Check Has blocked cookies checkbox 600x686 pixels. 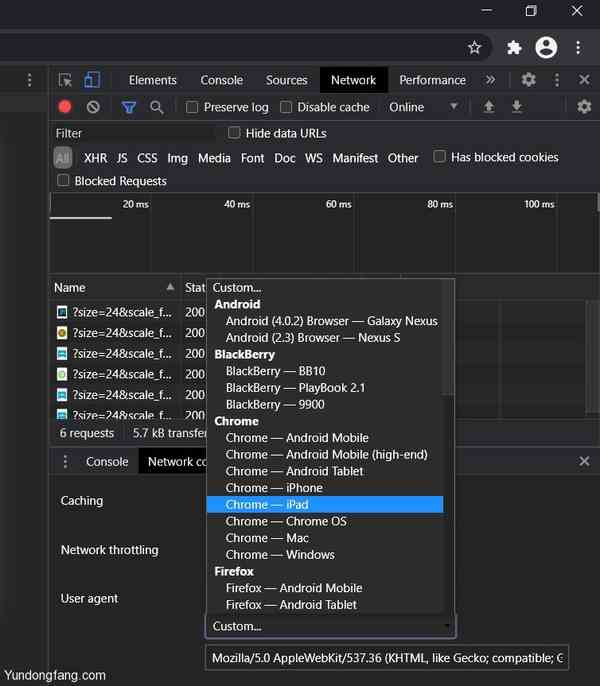click(x=439, y=157)
